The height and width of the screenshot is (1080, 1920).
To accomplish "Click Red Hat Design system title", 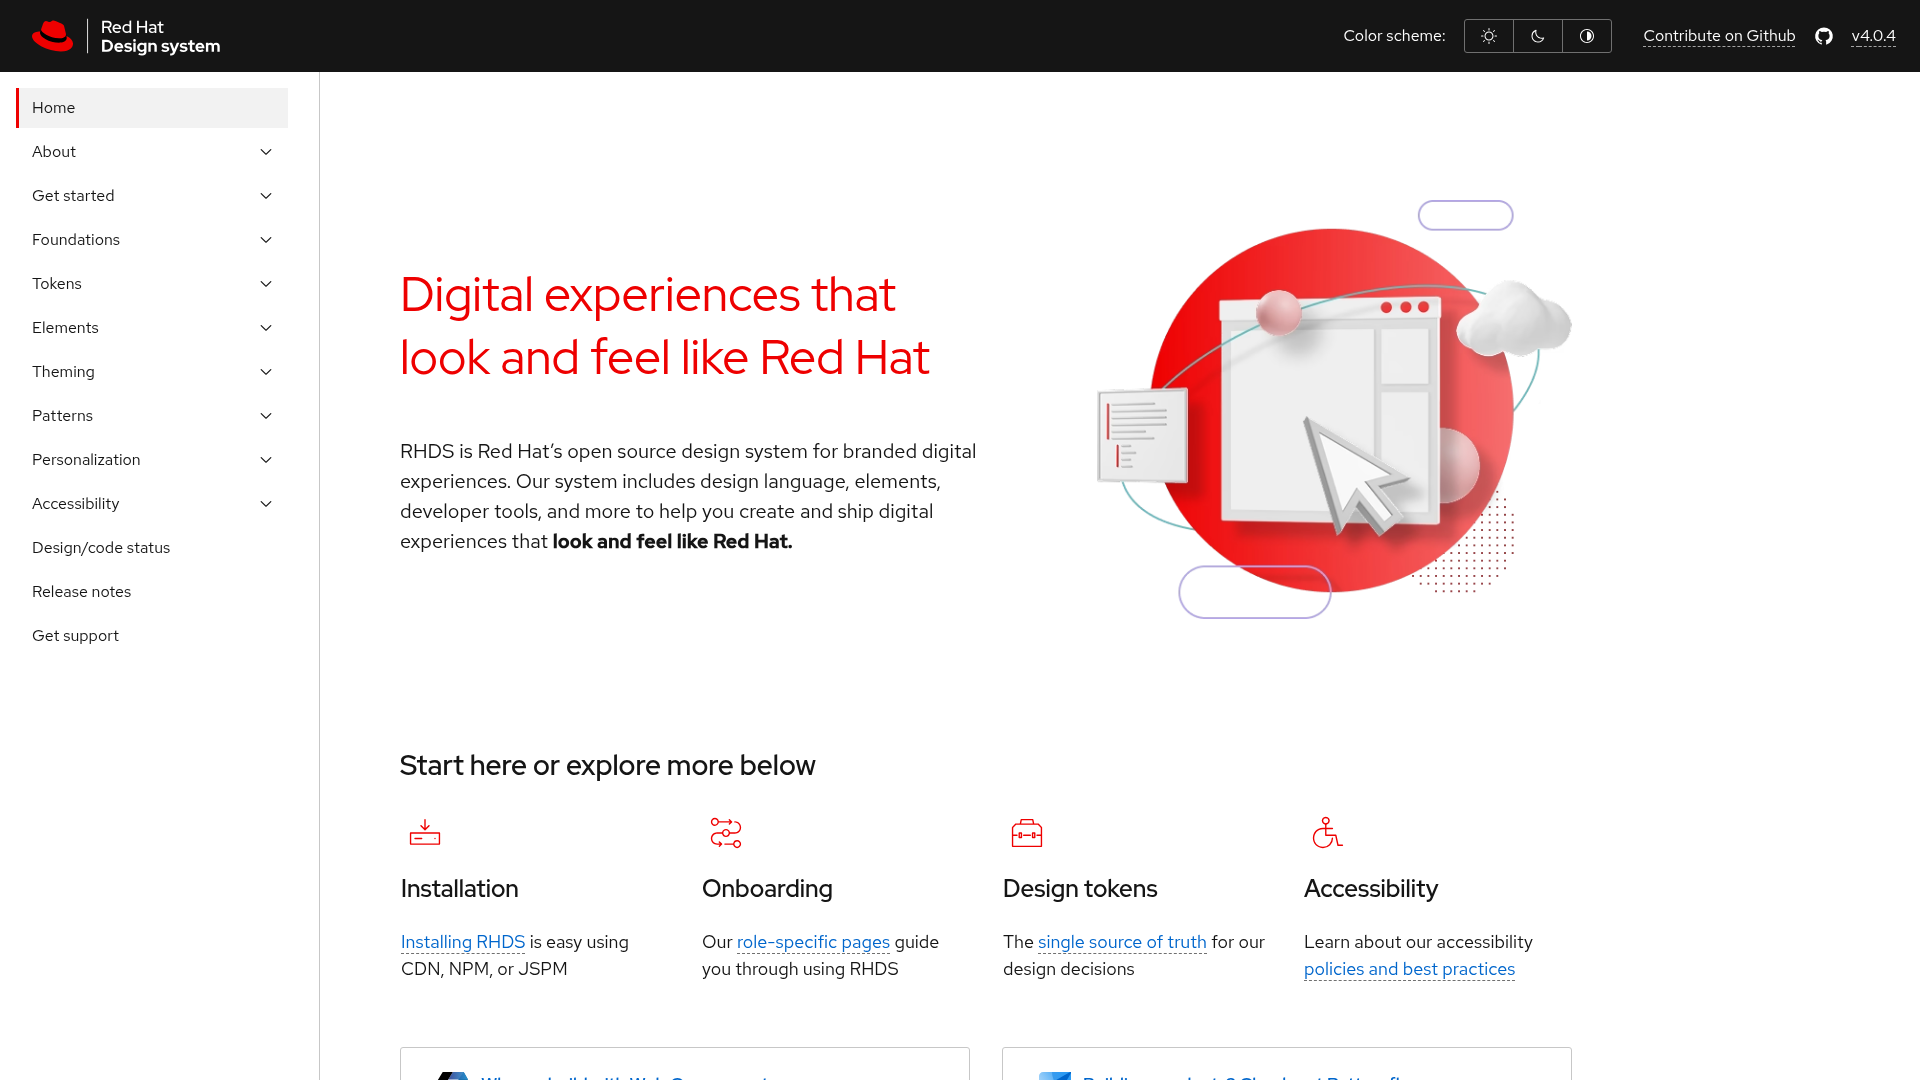I will coord(160,36).
